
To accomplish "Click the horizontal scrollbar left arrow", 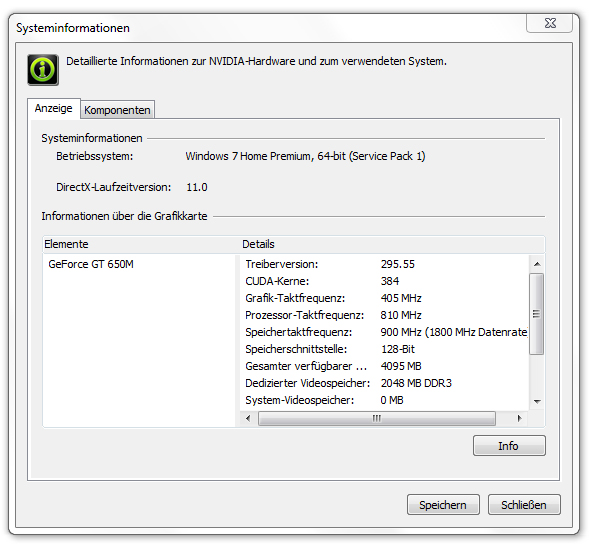I will pyautogui.click(x=248, y=418).
